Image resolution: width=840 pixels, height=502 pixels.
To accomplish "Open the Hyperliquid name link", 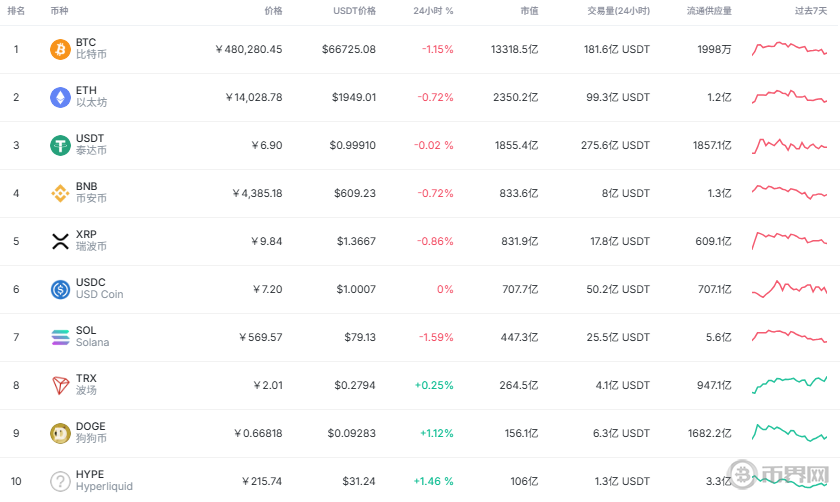I will click(104, 487).
